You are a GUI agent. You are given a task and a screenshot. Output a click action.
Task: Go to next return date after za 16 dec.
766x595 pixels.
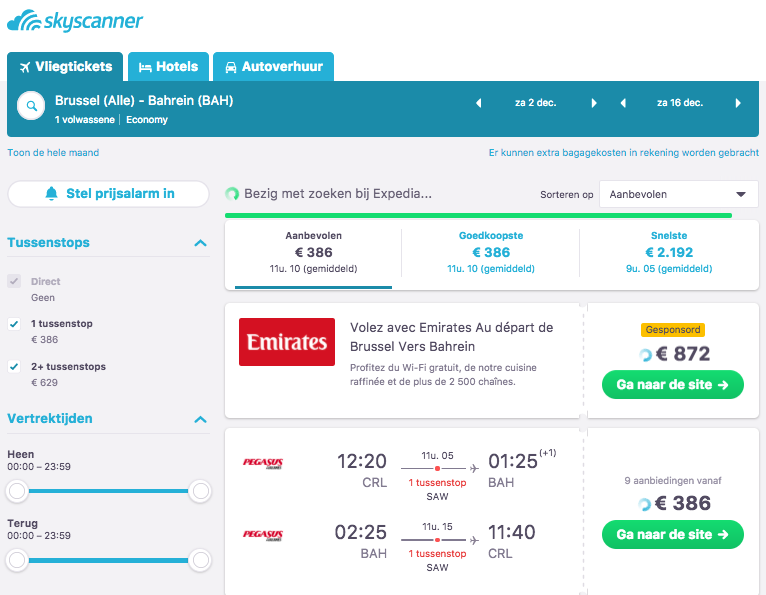[x=738, y=103]
